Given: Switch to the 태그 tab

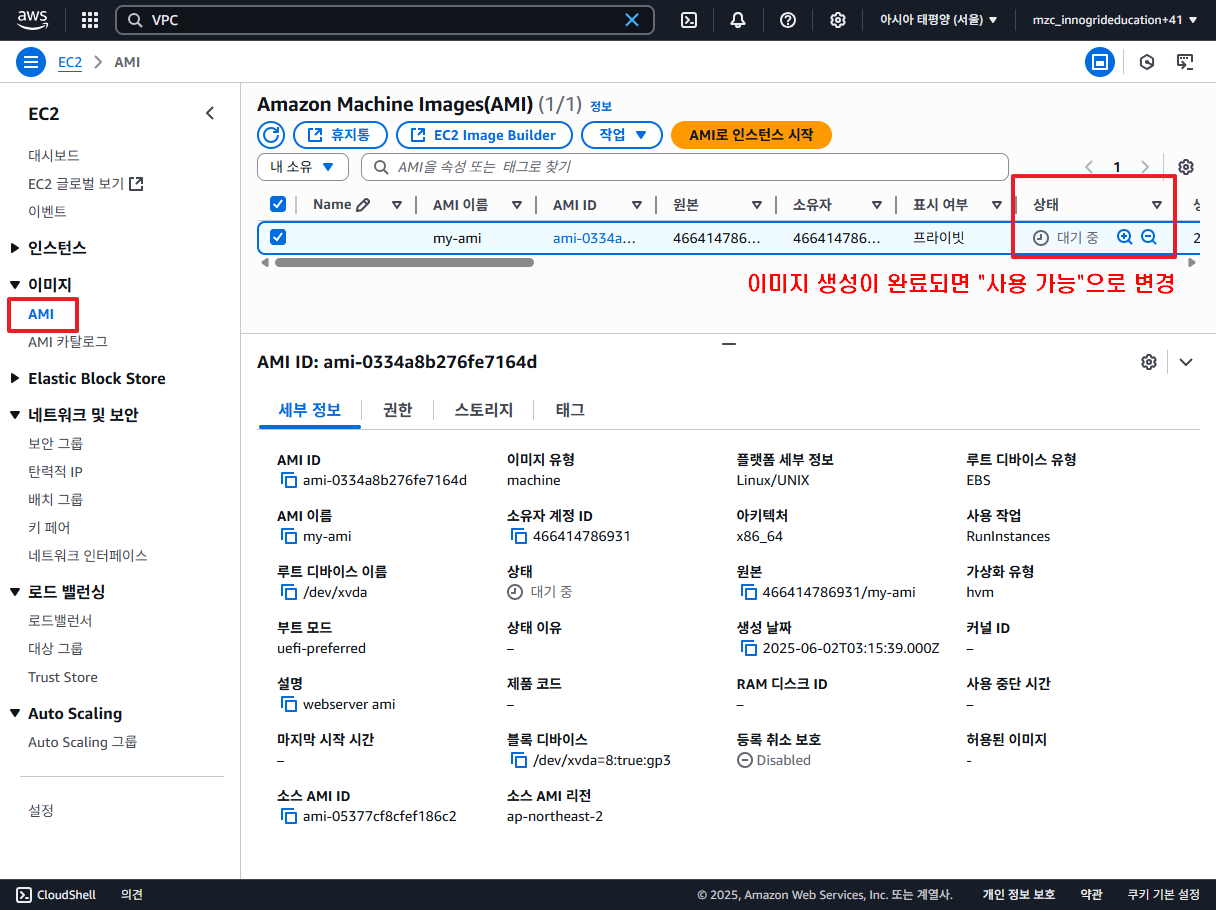Looking at the screenshot, I should click(570, 410).
